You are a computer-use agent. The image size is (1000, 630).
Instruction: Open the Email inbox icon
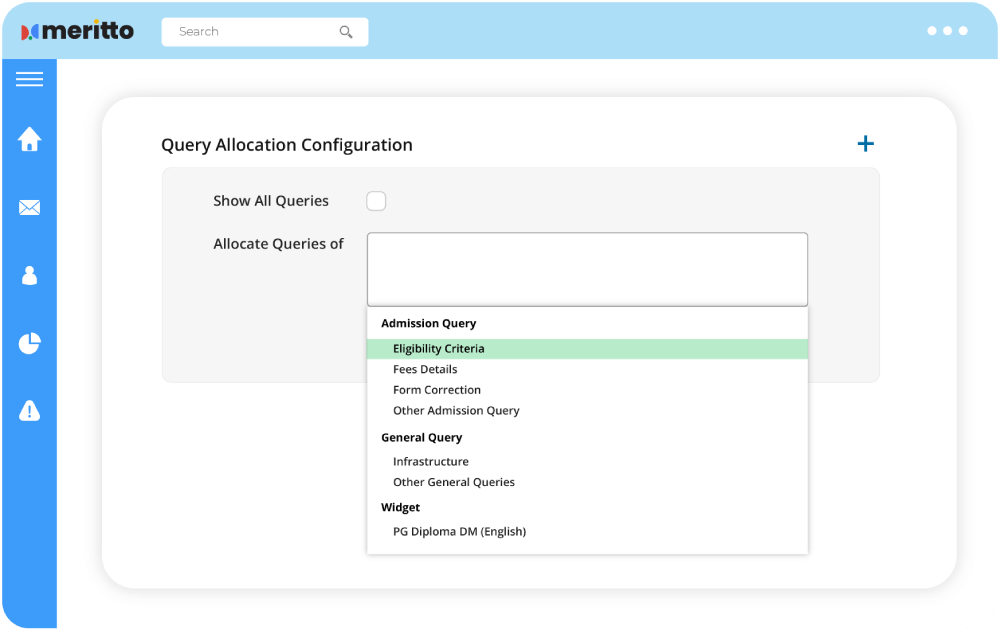tap(29, 207)
